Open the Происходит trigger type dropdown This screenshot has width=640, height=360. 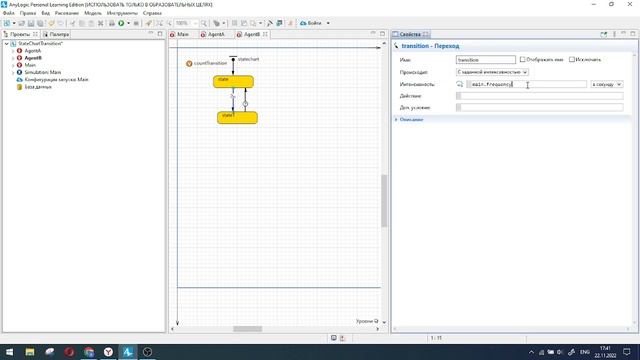coord(492,72)
